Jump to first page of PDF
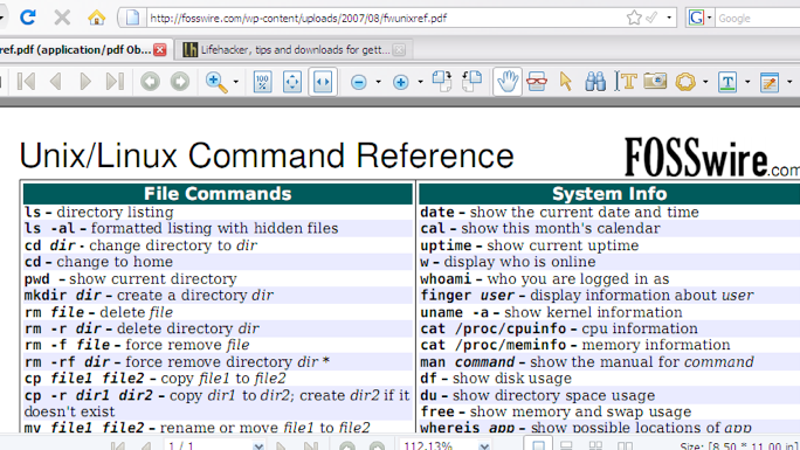800x450 pixels. [26, 81]
